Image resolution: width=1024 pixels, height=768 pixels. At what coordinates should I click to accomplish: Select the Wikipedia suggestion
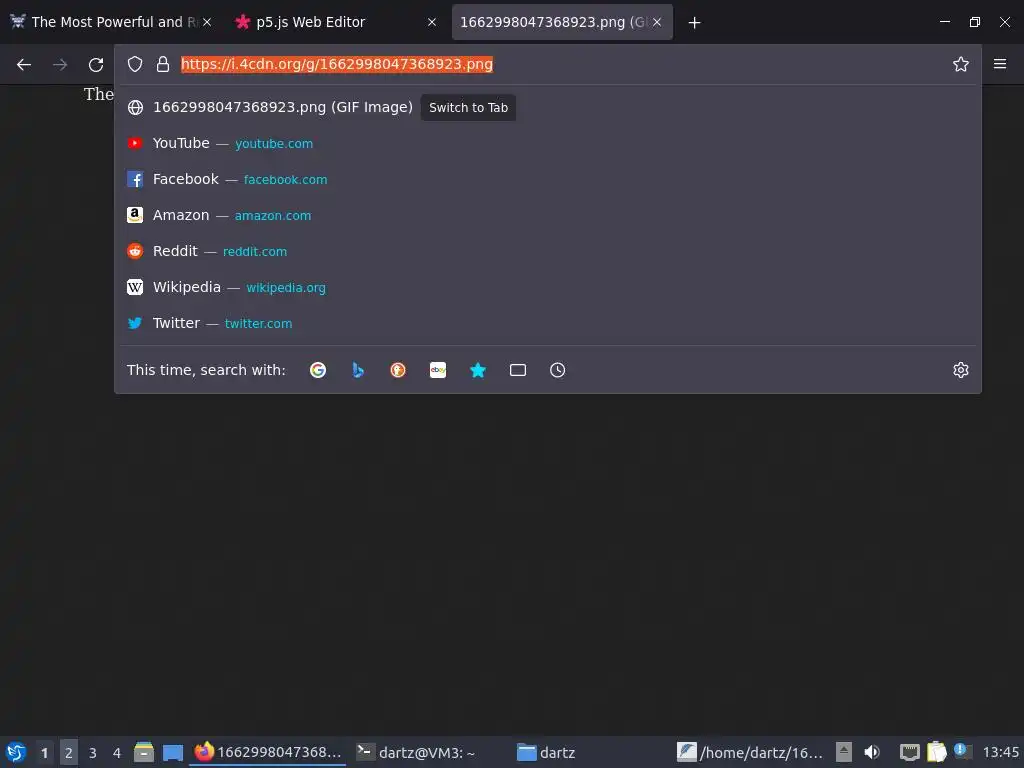(x=548, y=287)
